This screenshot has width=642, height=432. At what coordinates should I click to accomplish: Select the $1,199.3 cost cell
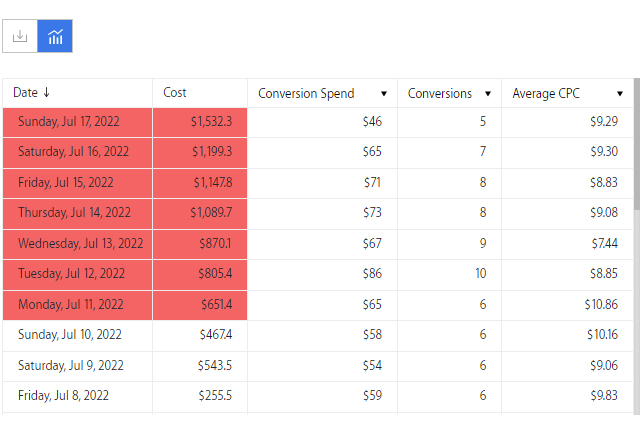point(200,153)
